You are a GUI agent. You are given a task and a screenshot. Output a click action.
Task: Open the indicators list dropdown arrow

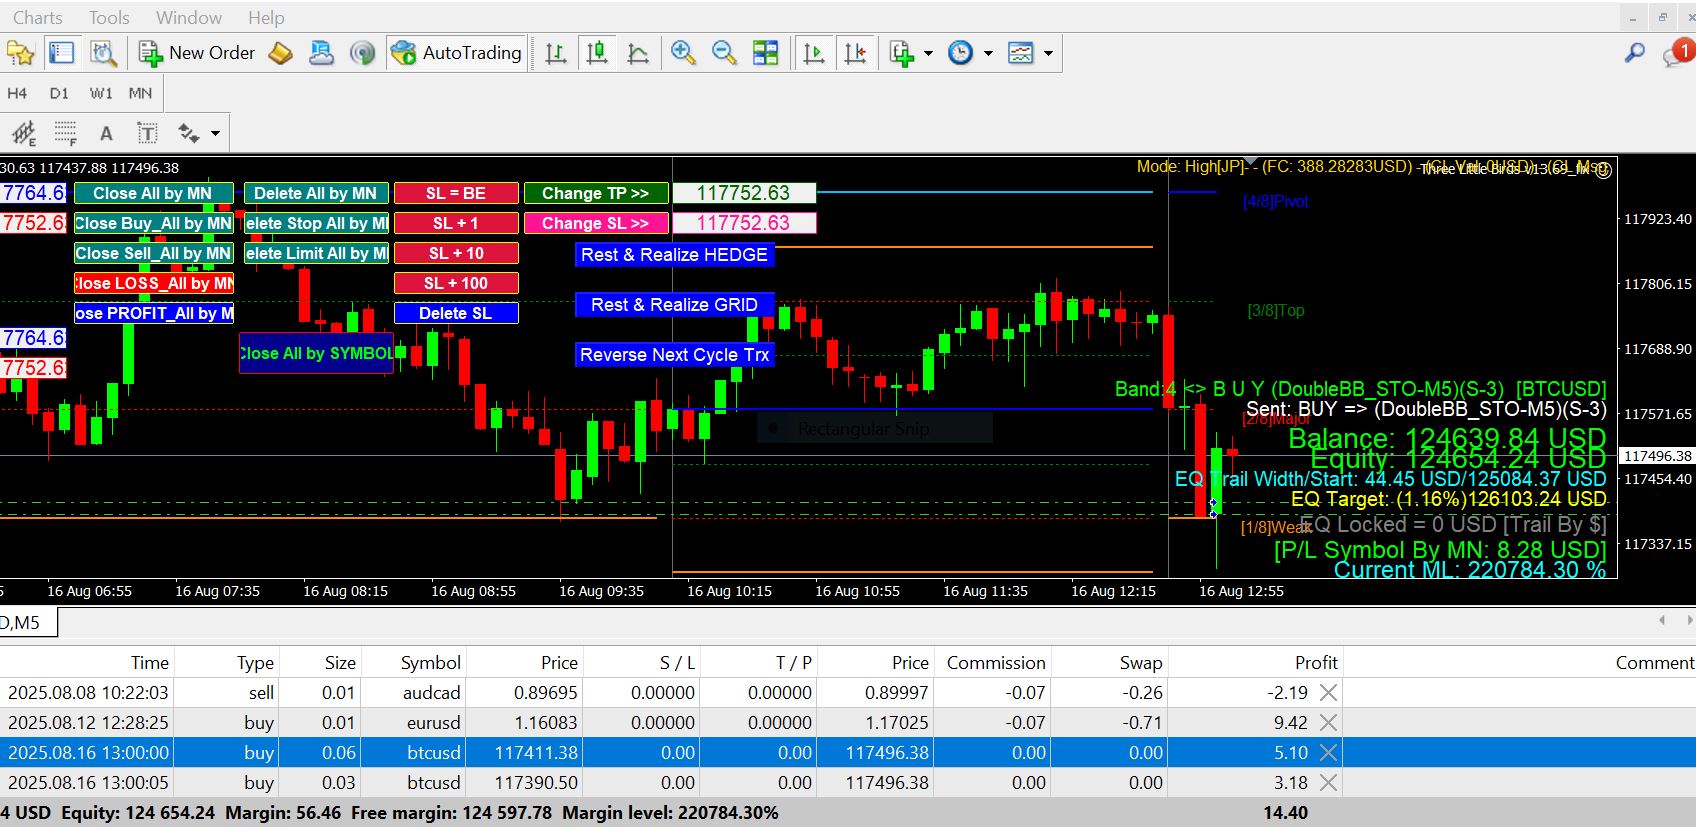click(x=928, y=53)
